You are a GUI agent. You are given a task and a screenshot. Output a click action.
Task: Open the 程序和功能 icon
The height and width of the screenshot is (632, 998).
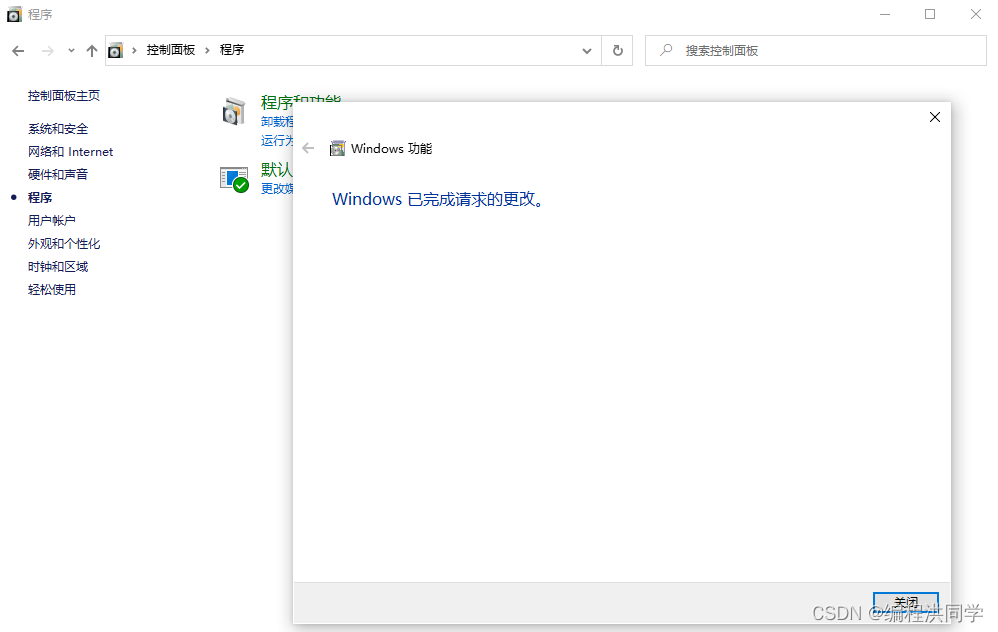pos(233,112)
